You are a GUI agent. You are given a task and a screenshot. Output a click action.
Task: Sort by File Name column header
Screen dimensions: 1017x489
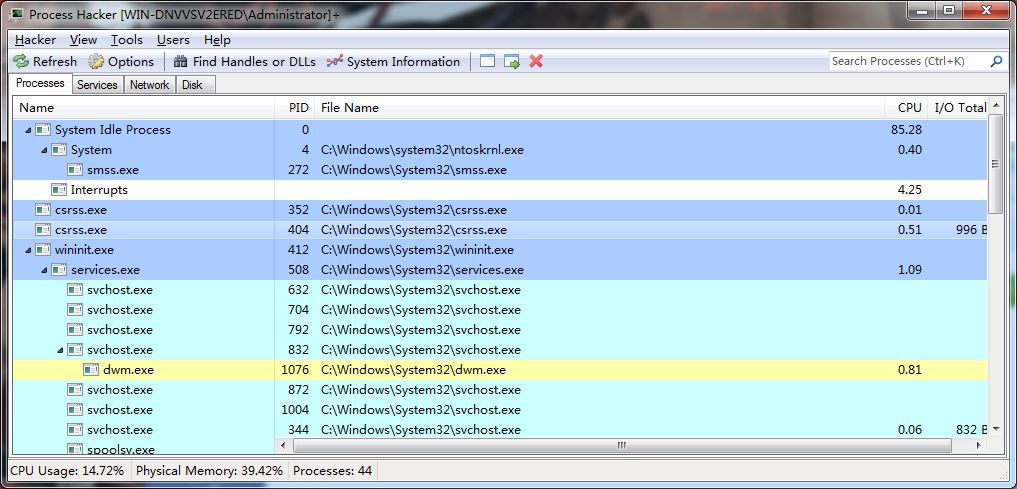[599, 108]
